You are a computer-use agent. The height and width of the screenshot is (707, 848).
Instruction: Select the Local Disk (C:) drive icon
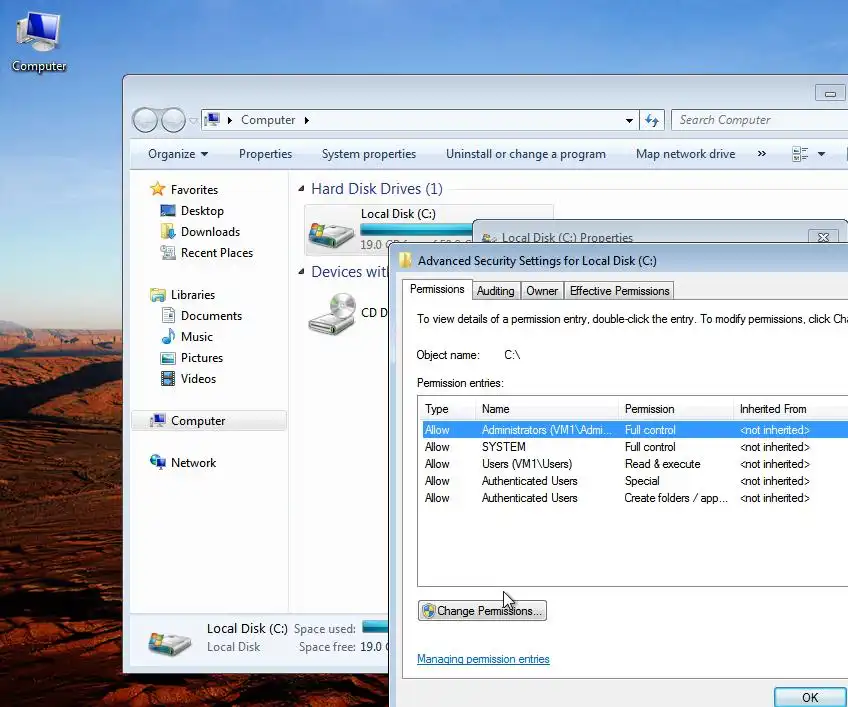(331, 234)
